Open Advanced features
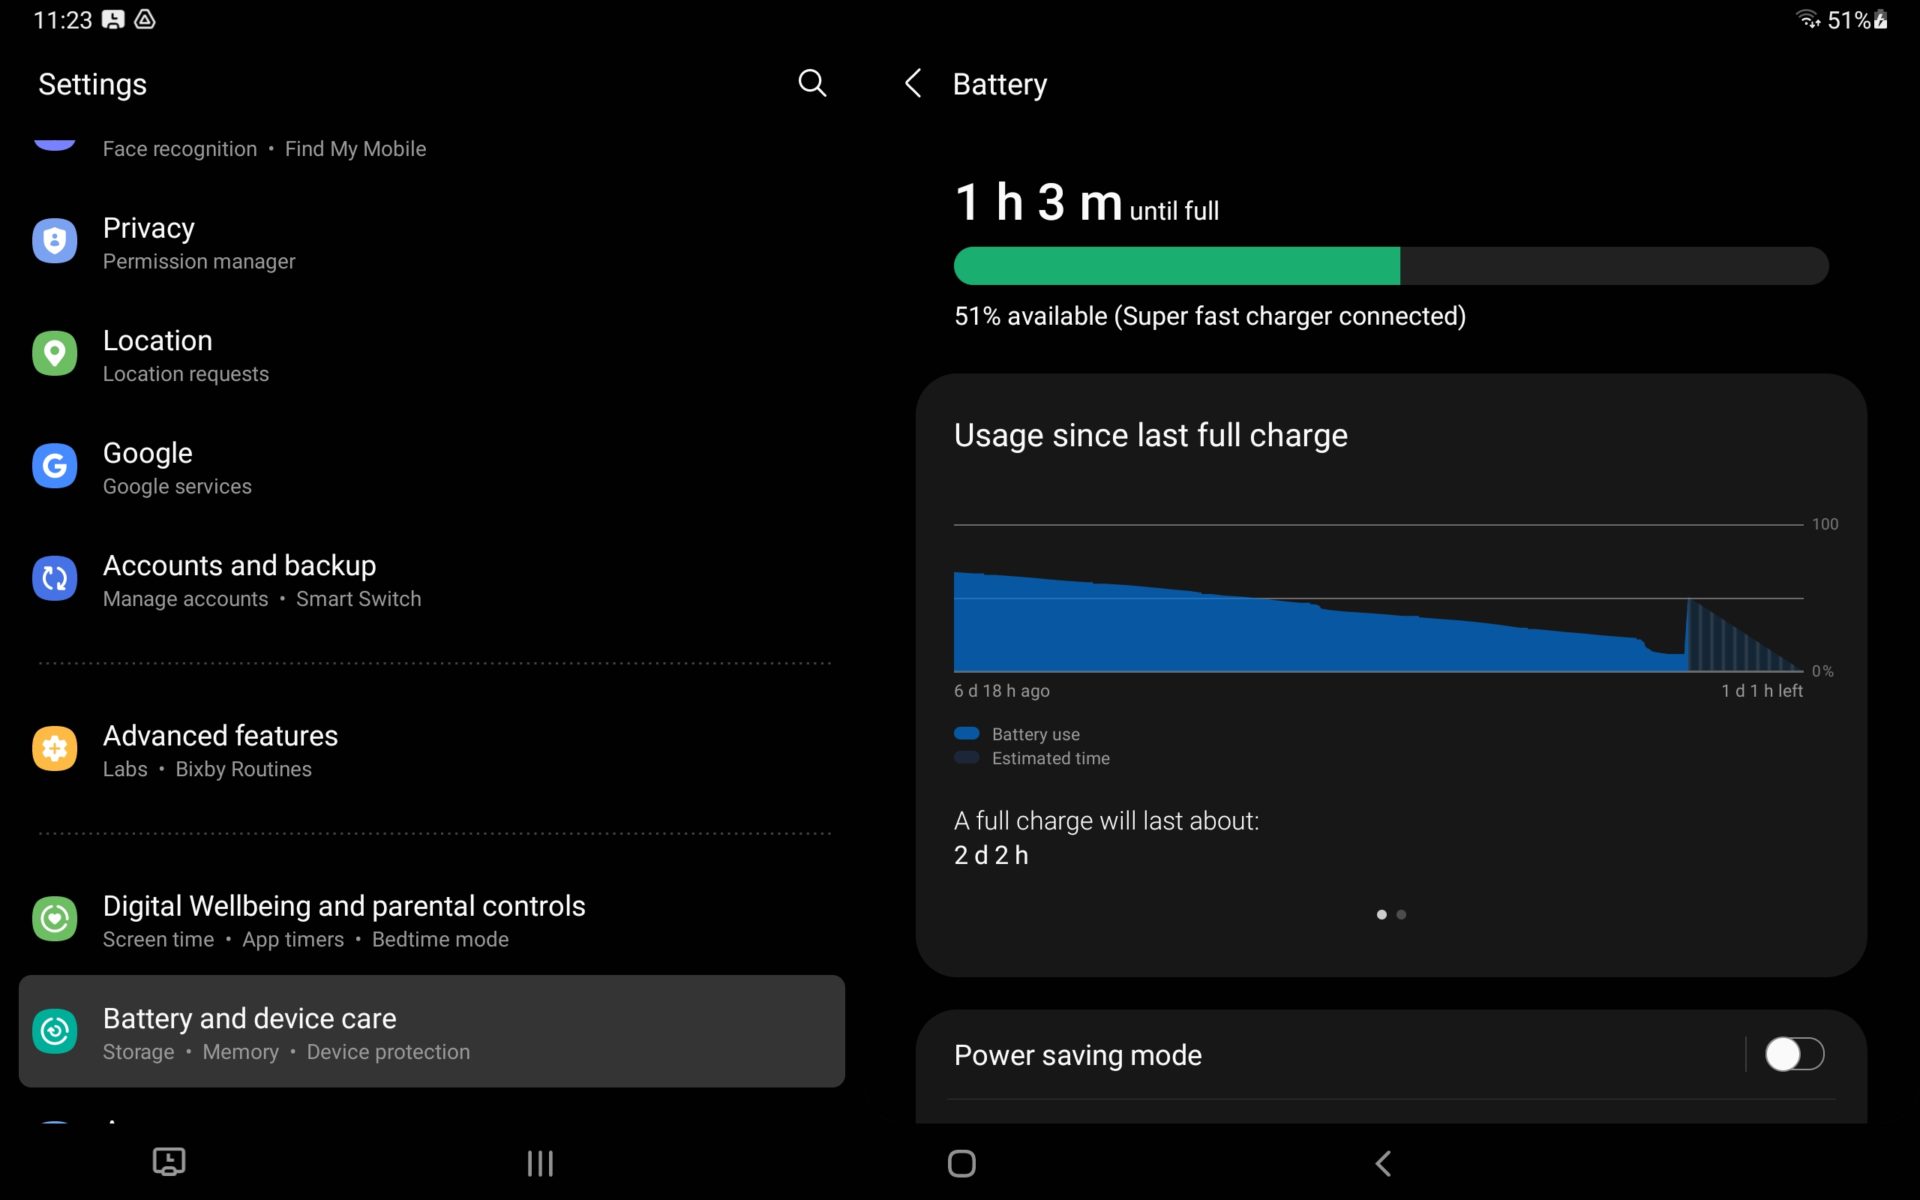This screenshot has width=1920, height=1200. coord(432,750)
